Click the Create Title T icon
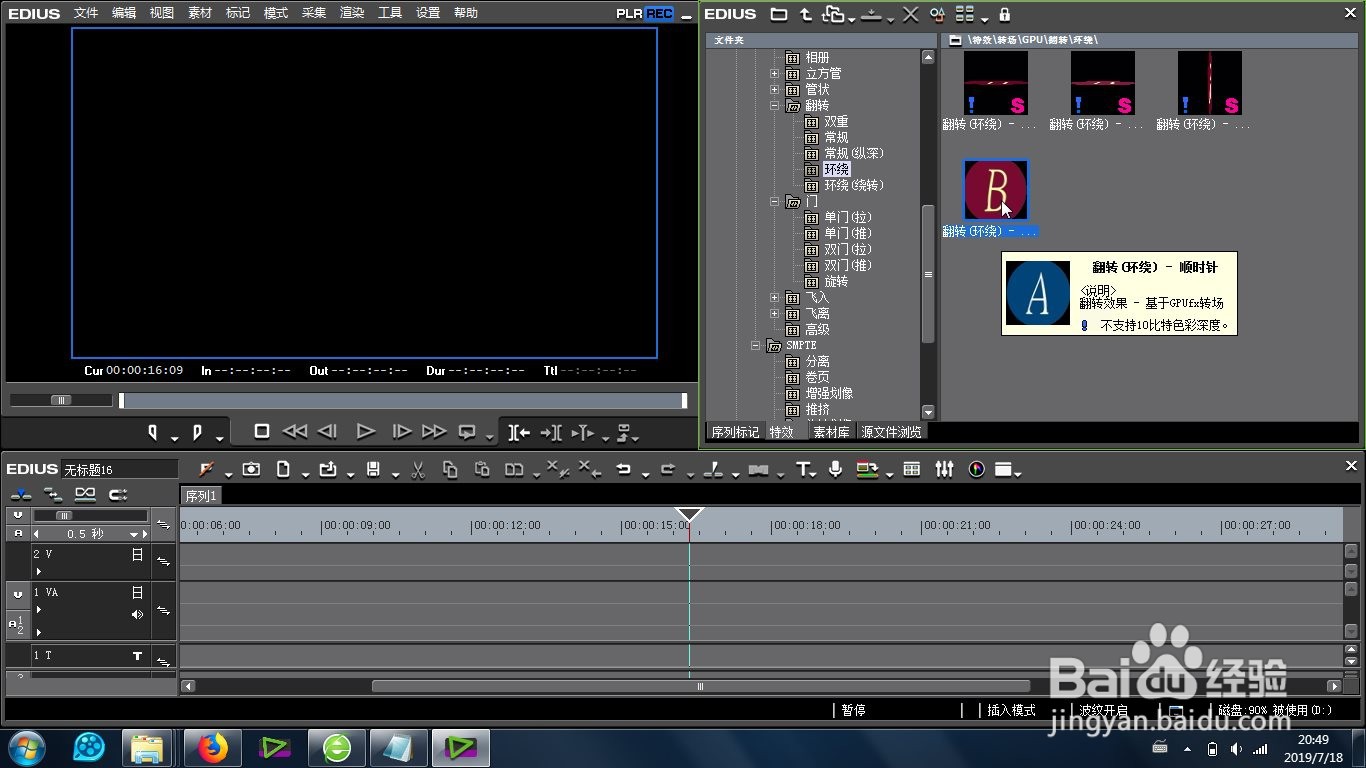 click(x=803, y=469)
